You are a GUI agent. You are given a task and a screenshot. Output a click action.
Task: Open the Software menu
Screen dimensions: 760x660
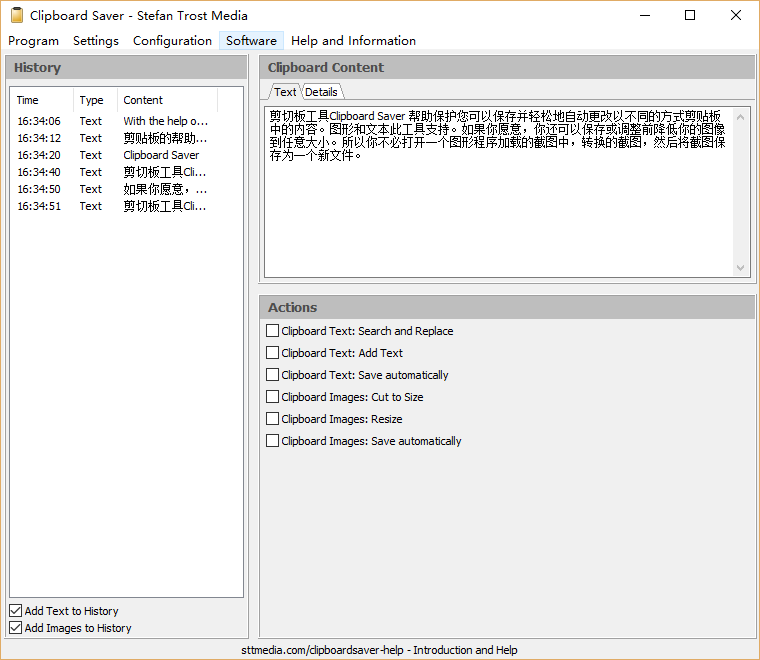(251, 41)
